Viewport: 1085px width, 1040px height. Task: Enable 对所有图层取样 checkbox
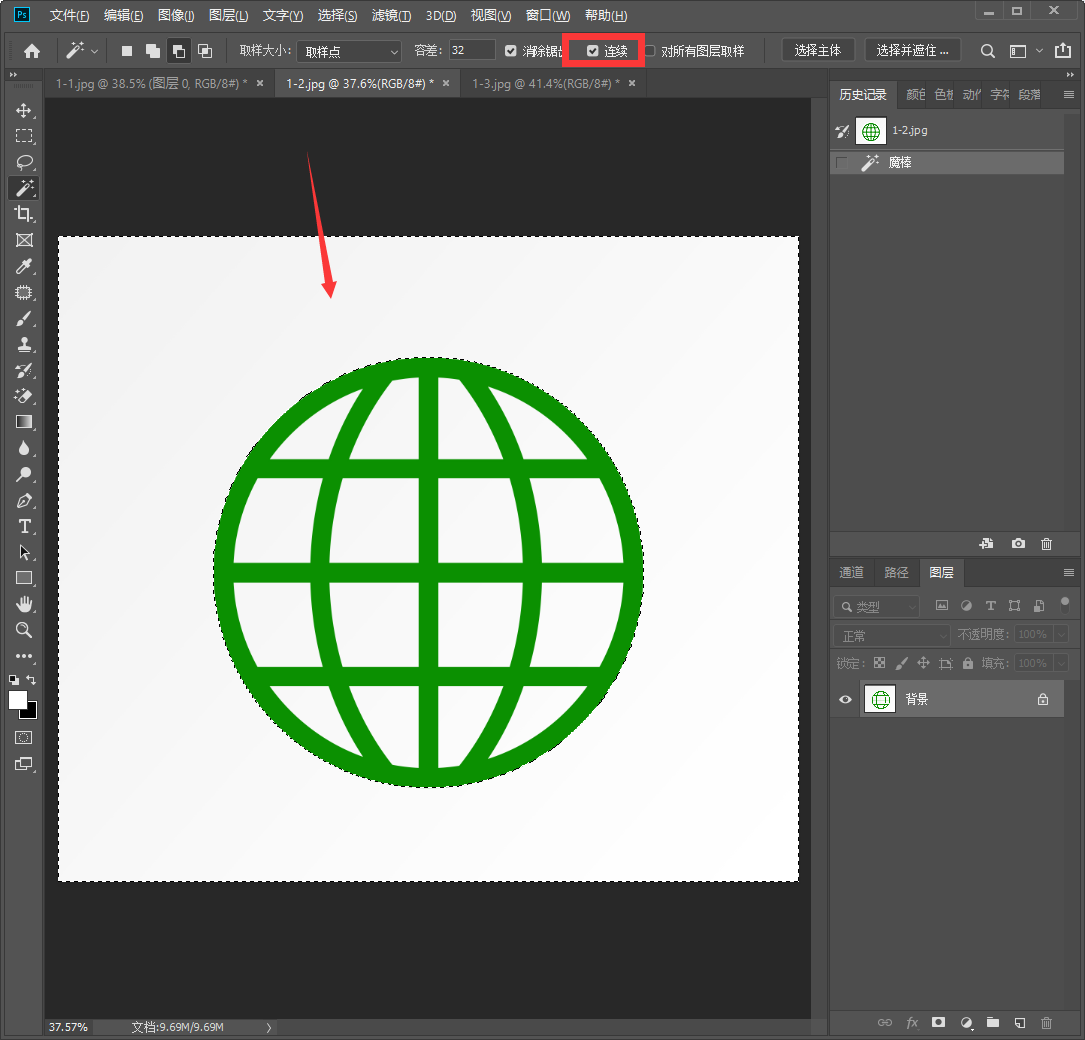coord(650,51)
